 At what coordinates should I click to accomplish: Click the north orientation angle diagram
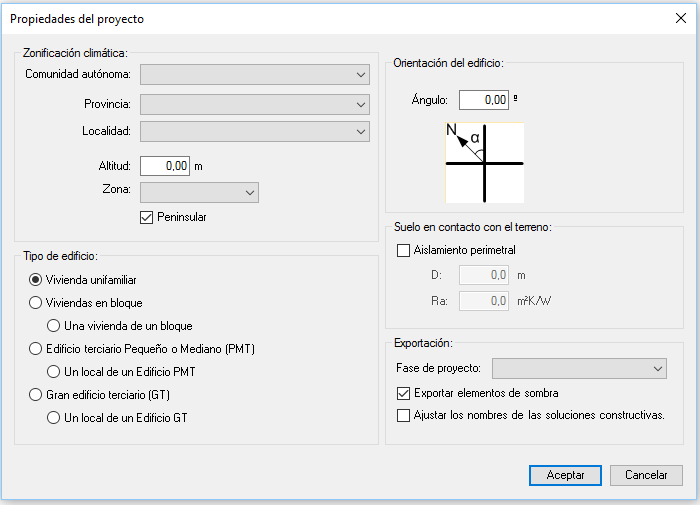tap(484, 162)
